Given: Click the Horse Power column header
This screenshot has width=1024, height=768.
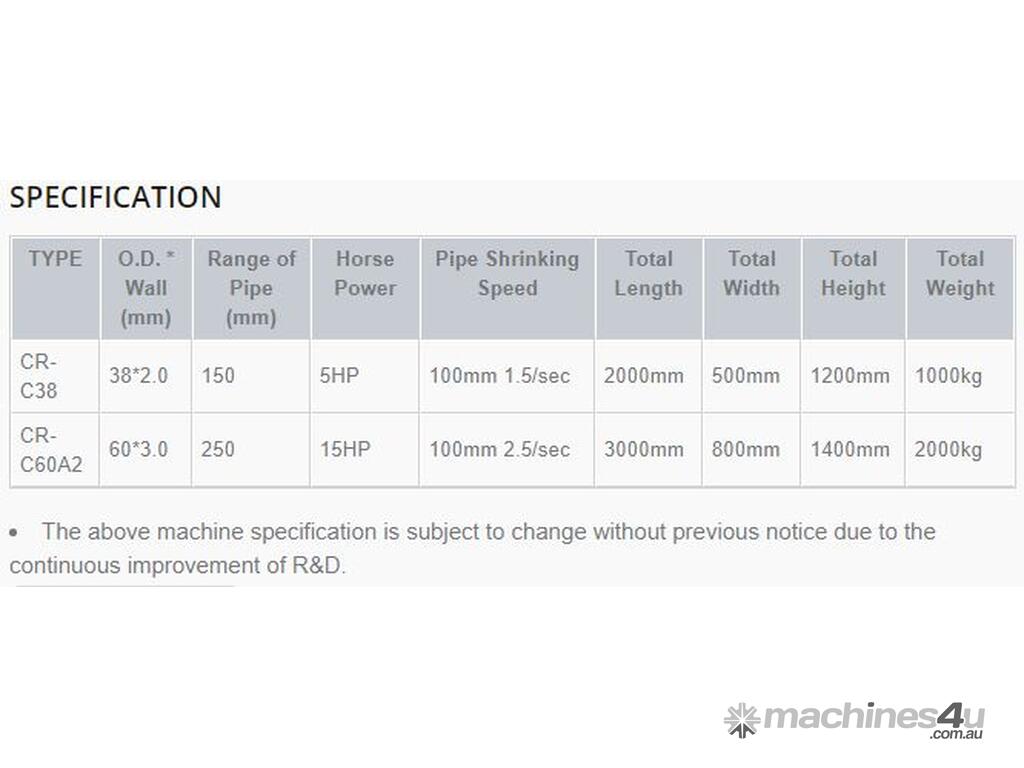Looking at the screenshot, I should [x=365, y=273].
